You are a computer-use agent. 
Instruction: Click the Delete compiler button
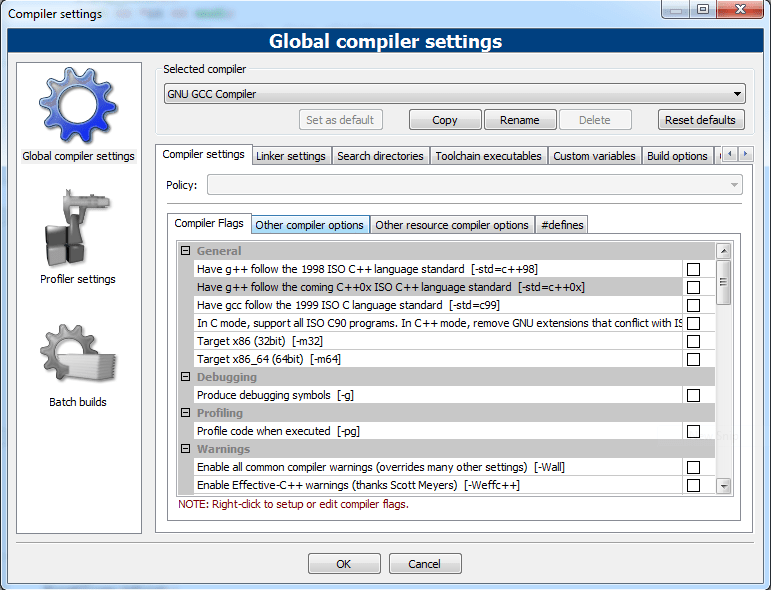click(595, 120)
